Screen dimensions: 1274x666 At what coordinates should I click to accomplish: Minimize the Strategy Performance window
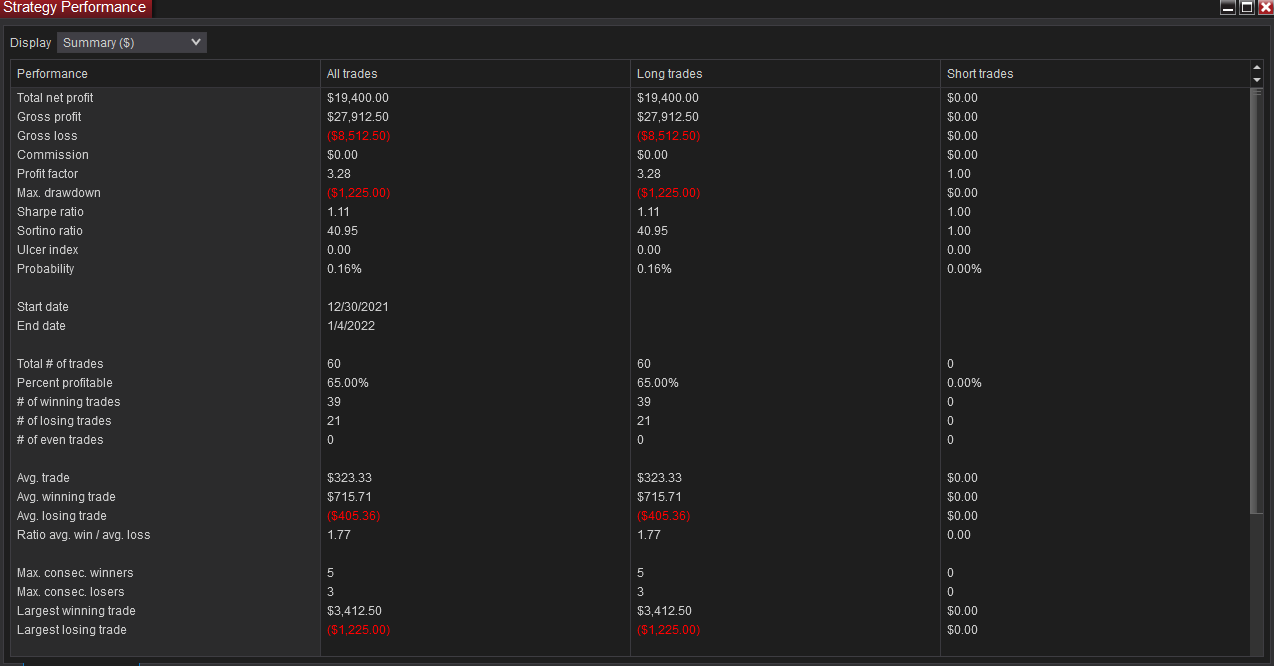tap(1228, 8)
